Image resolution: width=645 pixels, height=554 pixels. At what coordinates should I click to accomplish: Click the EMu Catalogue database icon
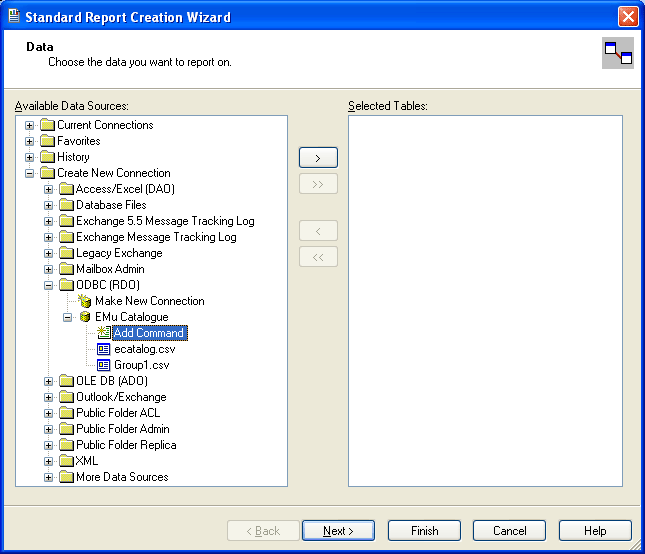point(85,317)
